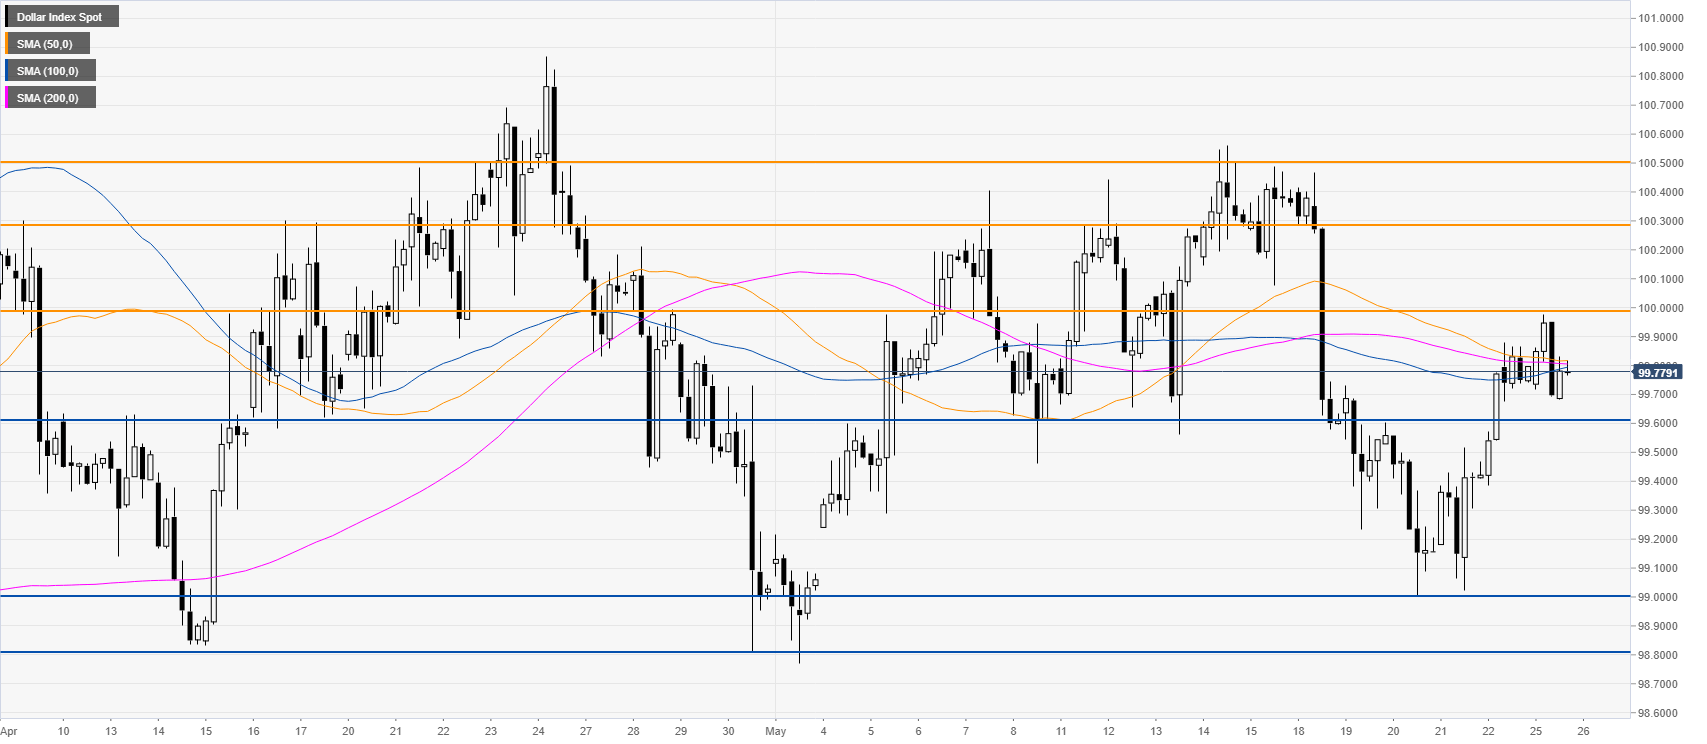Click the 98.8000 price axis label
The width and height of the screenshot is (1707, 744).
tap(1659, 655)
